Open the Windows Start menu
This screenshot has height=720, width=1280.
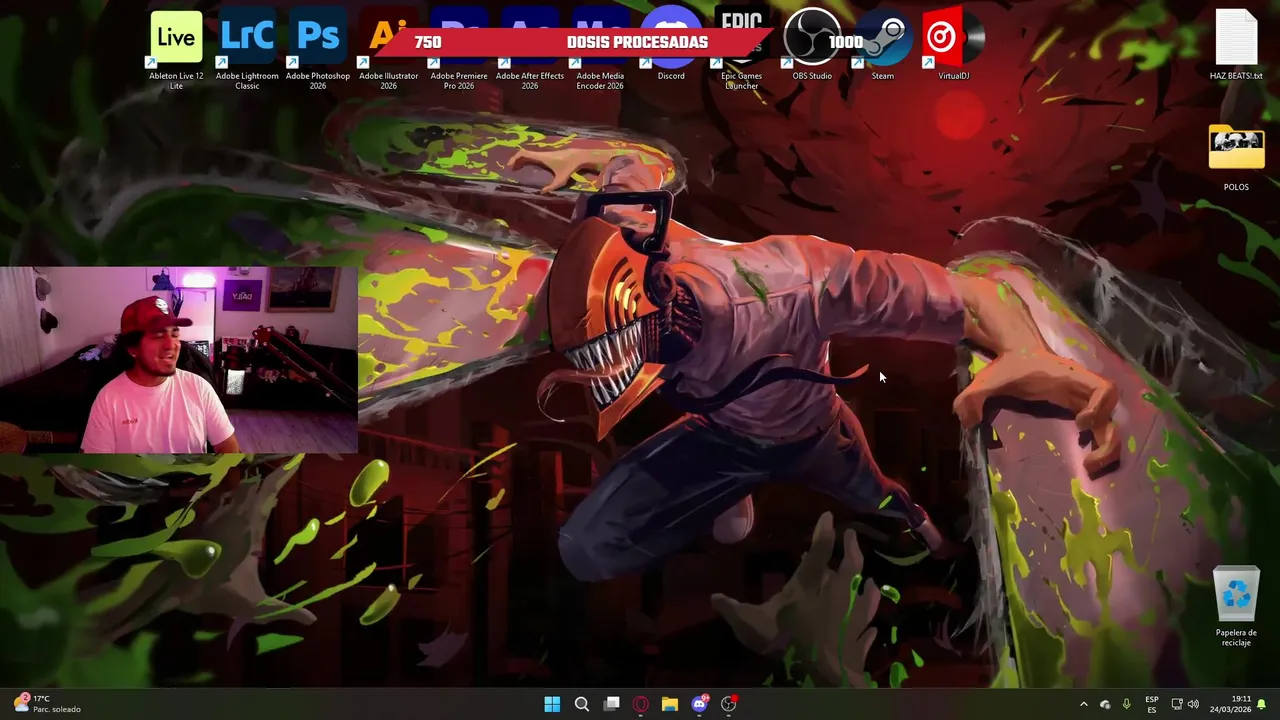click(552, 704)
